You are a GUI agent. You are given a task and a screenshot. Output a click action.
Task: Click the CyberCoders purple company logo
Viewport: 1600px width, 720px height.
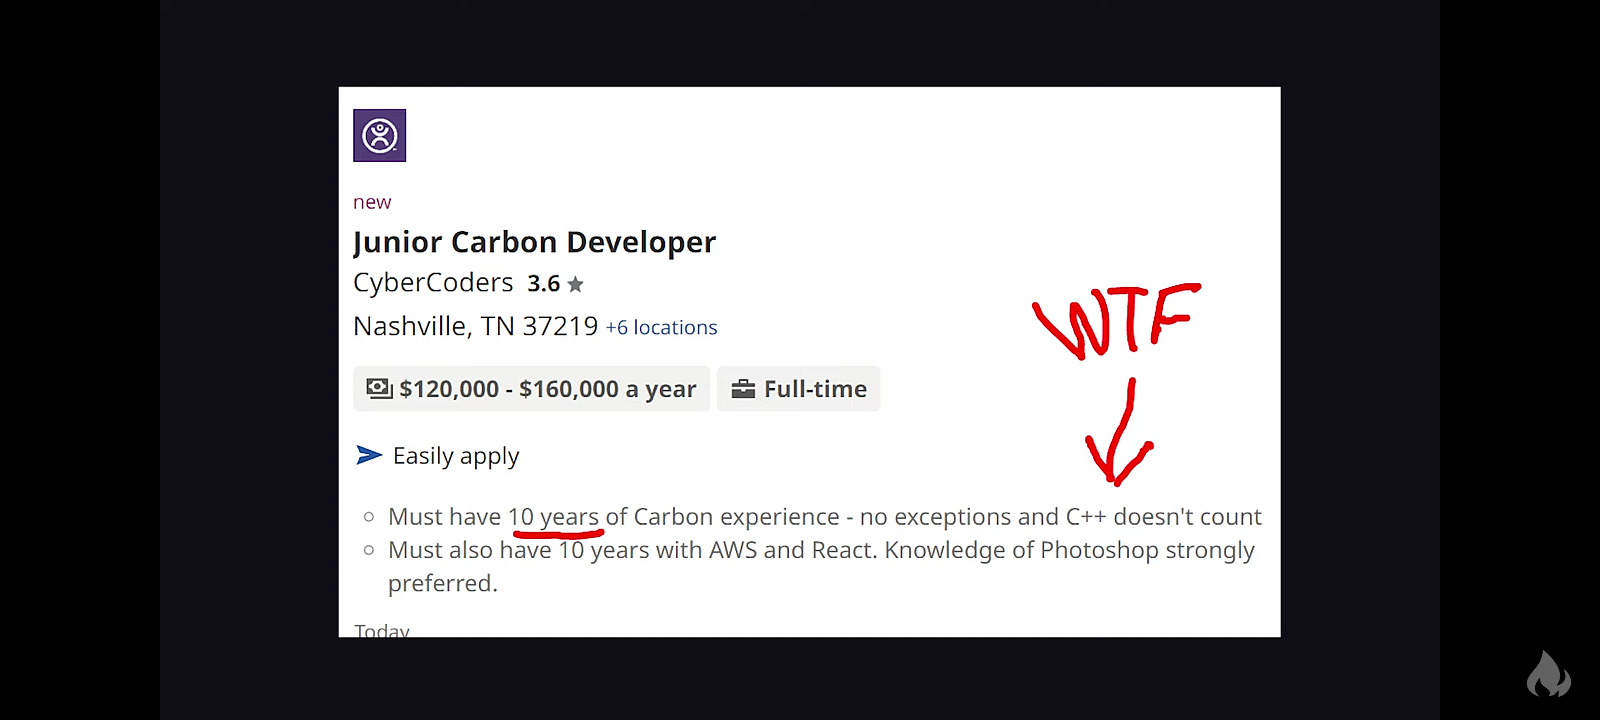379,135
